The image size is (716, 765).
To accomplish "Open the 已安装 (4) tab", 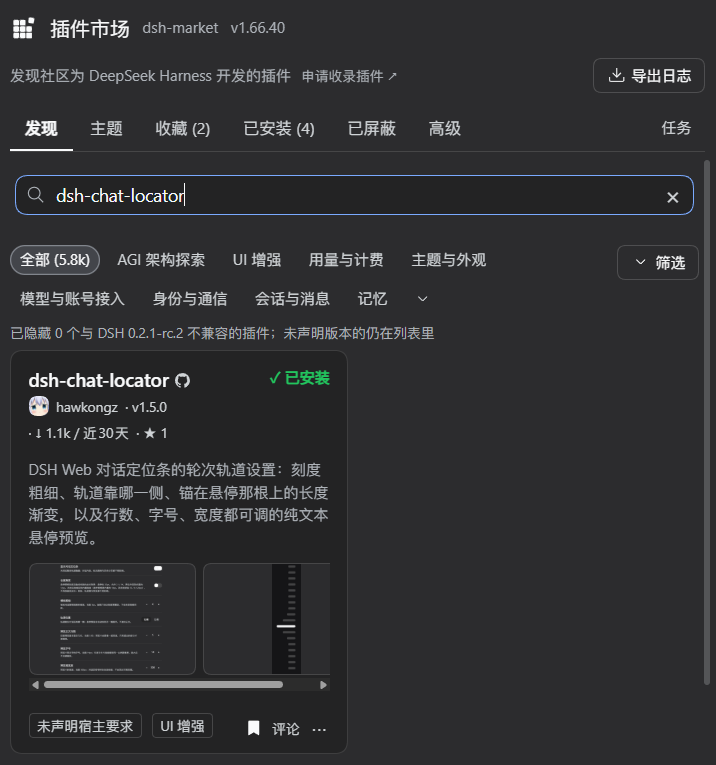I will pyautogui.click(x=279, y=129).
